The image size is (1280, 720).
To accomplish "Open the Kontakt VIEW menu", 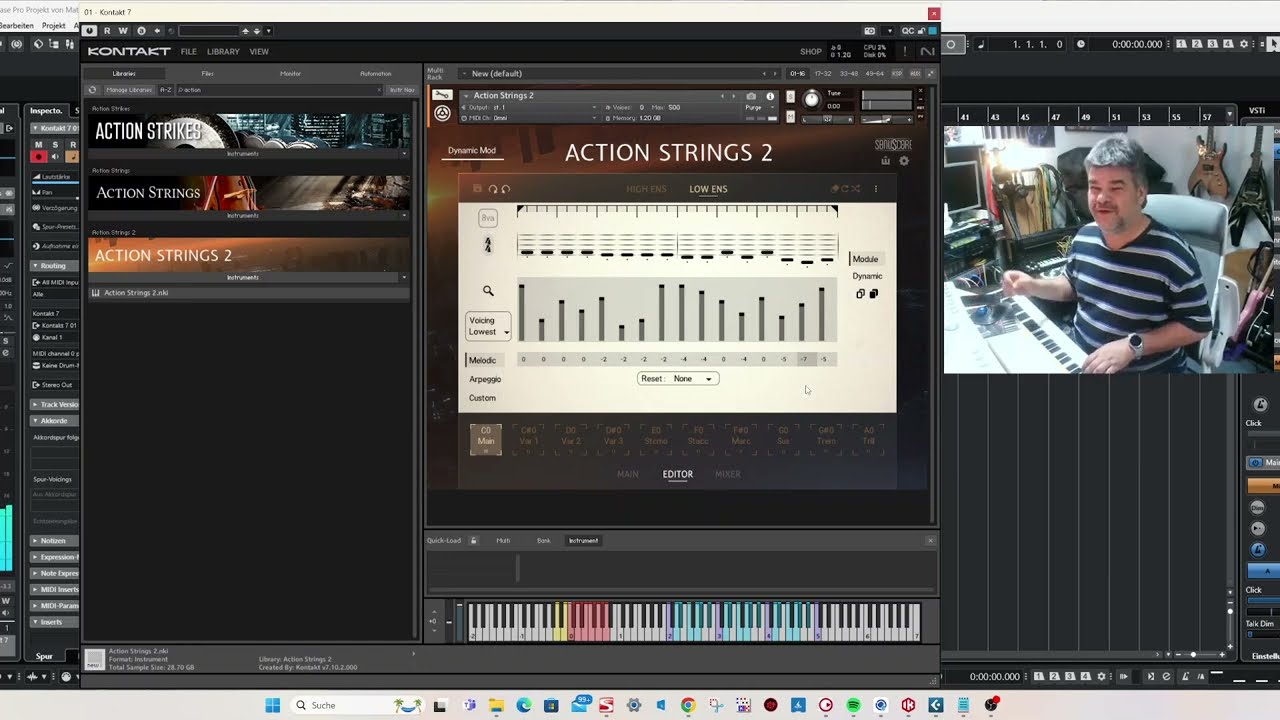I will tap(259, 51).
